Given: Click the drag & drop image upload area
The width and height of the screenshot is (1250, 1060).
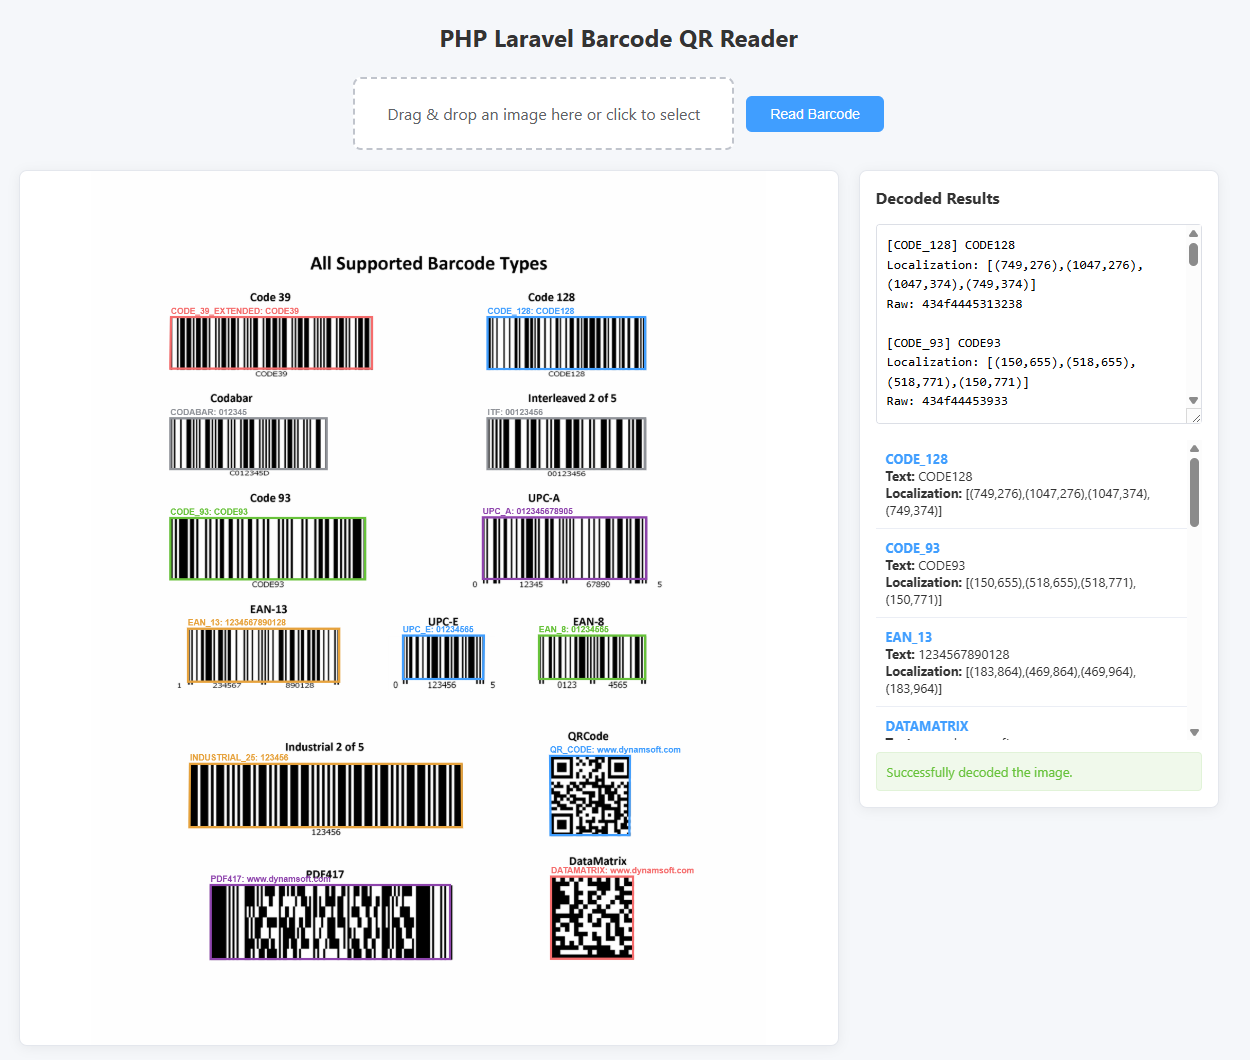Looking at the screenshot, I should 543,114.
